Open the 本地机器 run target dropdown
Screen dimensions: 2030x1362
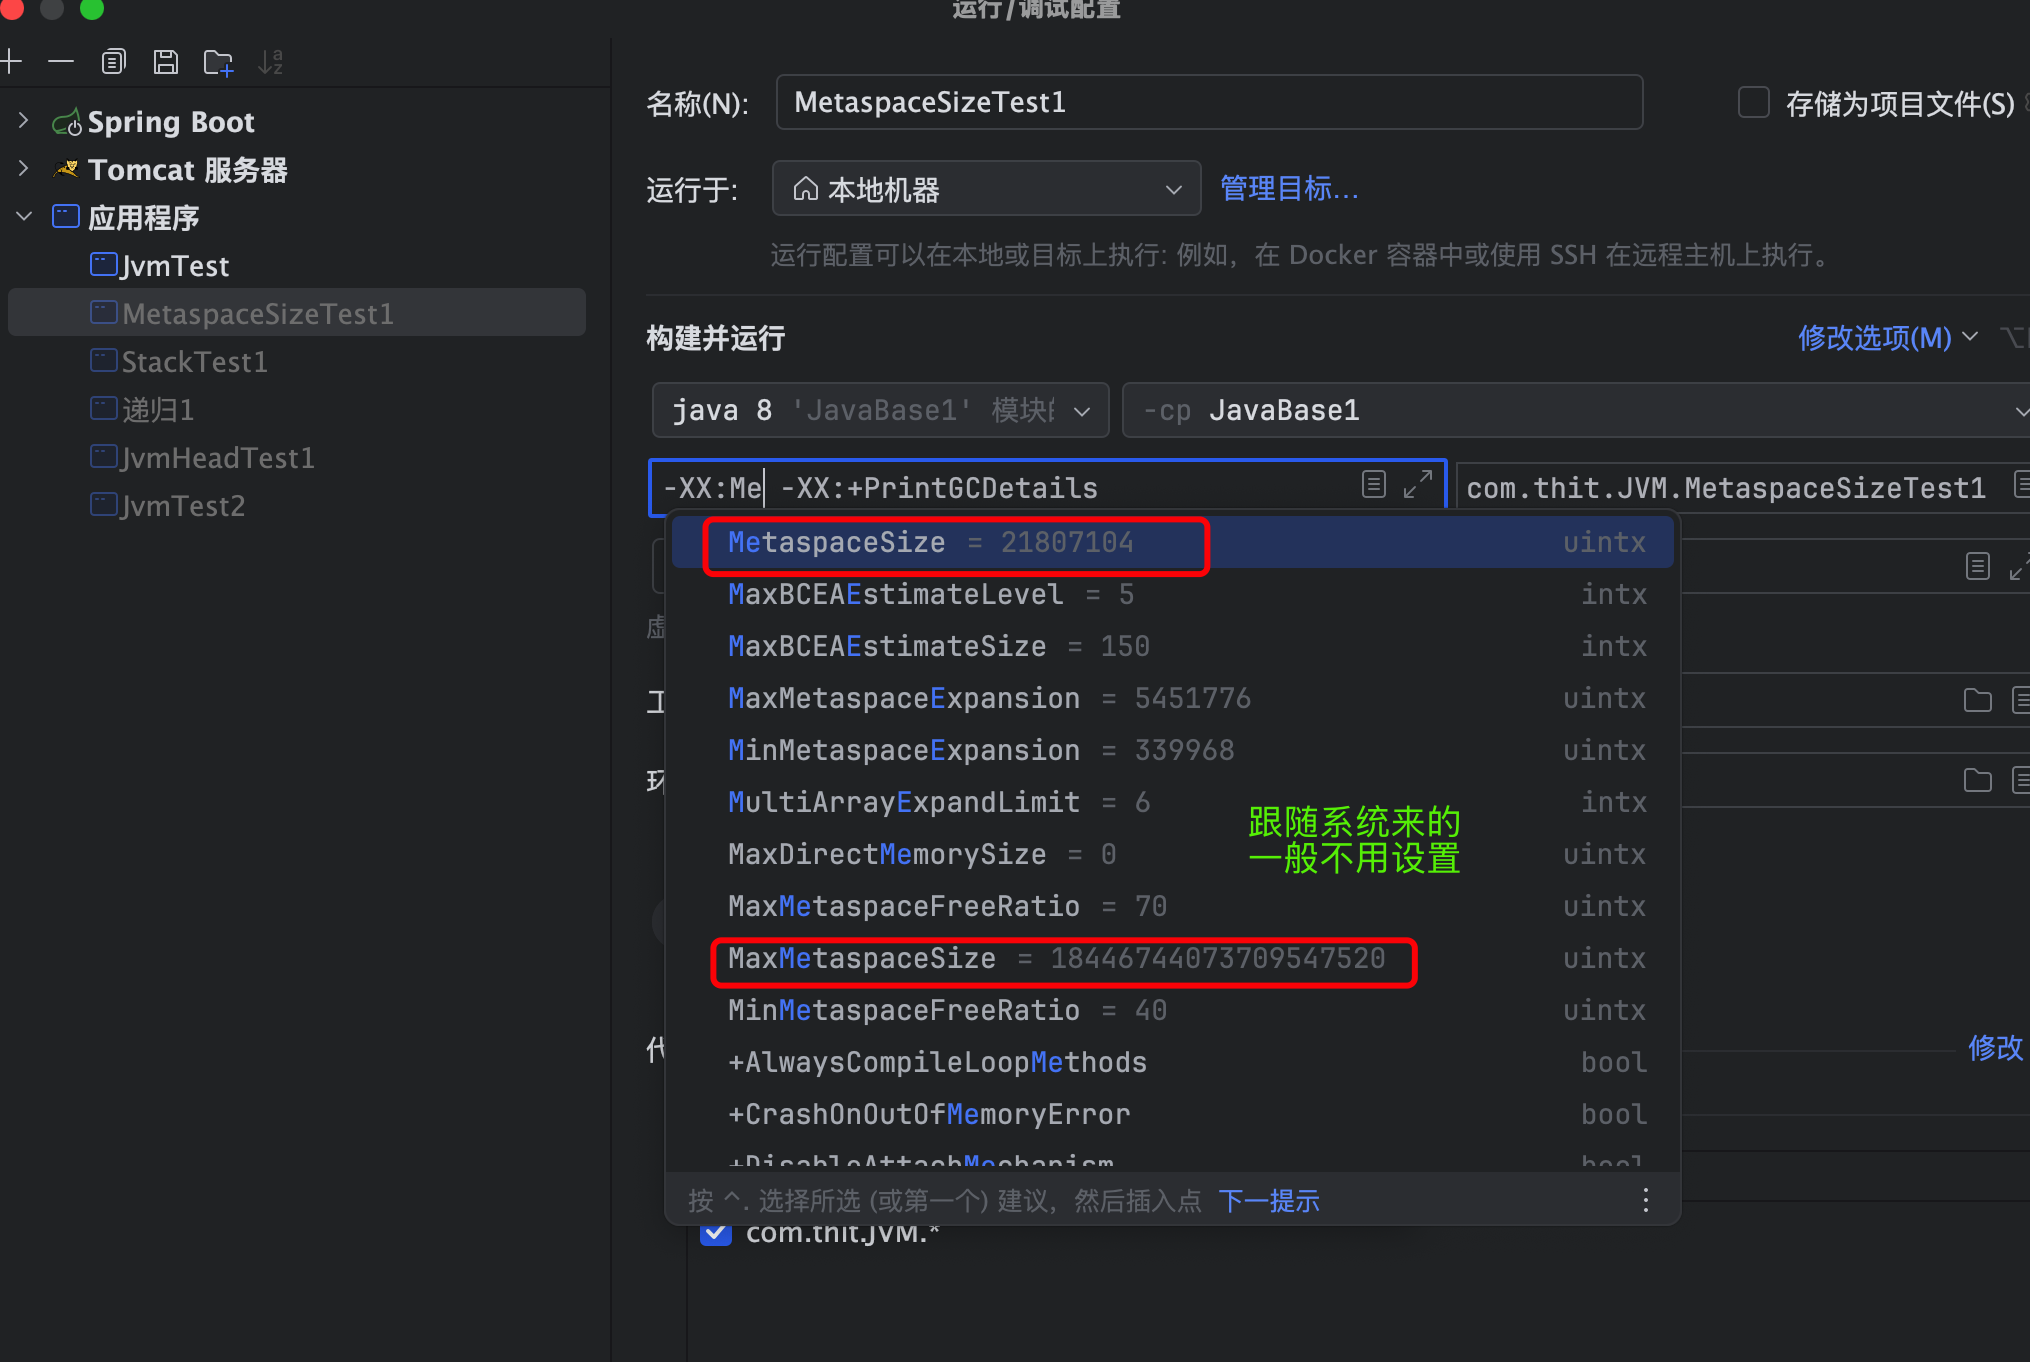[x=986, y=189]
